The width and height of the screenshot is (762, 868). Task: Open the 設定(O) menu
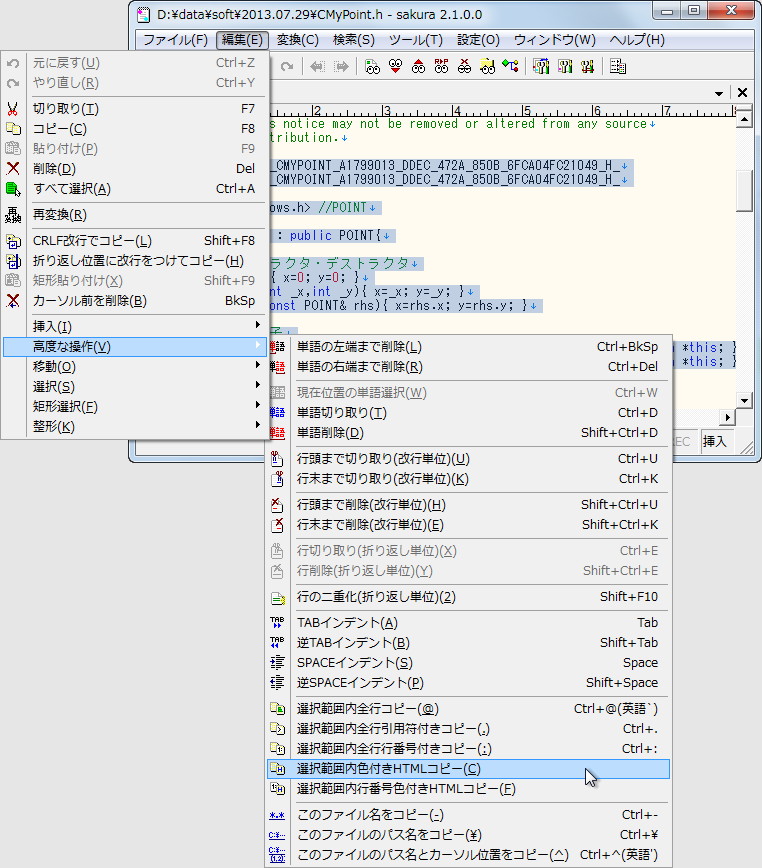(478, 40)
